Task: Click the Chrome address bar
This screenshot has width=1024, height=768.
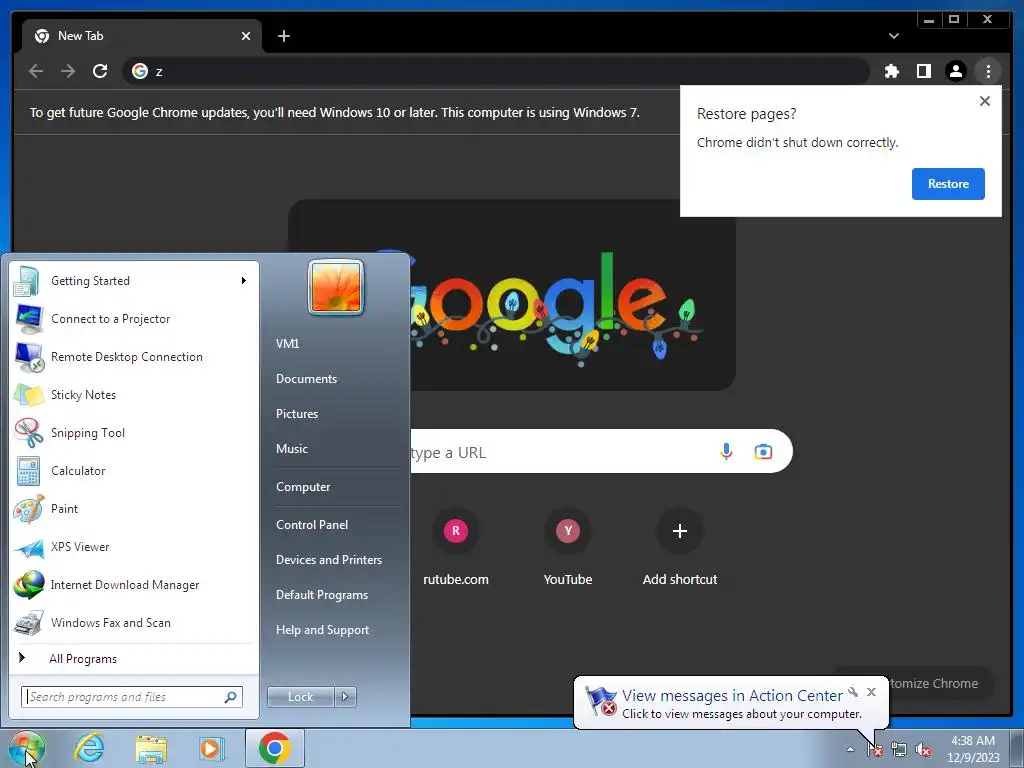Action: (x=496, y=71)
